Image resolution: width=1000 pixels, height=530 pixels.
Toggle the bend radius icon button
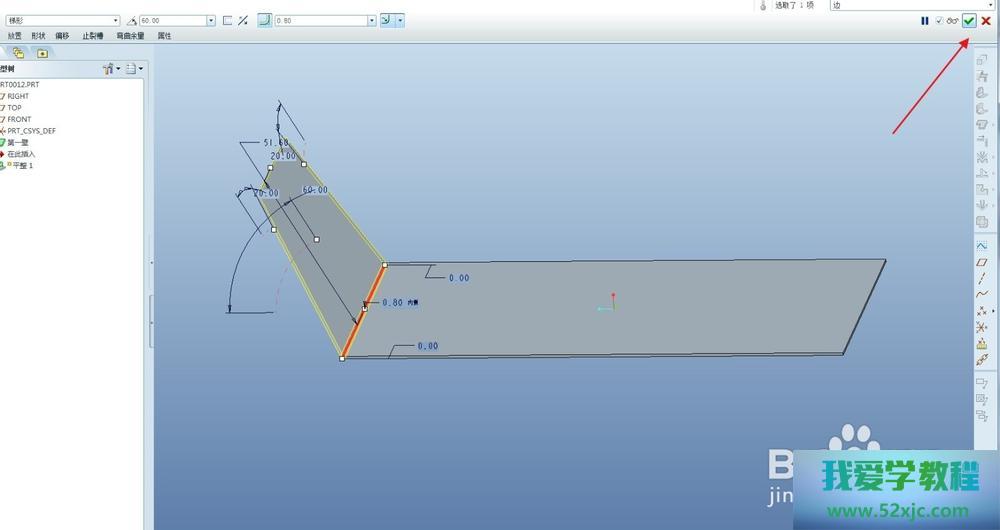(264, 20)
